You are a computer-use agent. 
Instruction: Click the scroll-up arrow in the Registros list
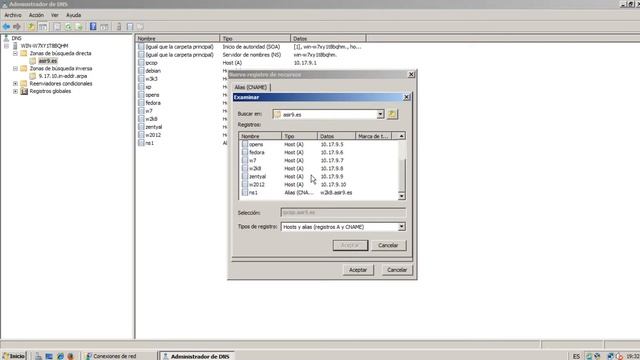tap(402, 136)
